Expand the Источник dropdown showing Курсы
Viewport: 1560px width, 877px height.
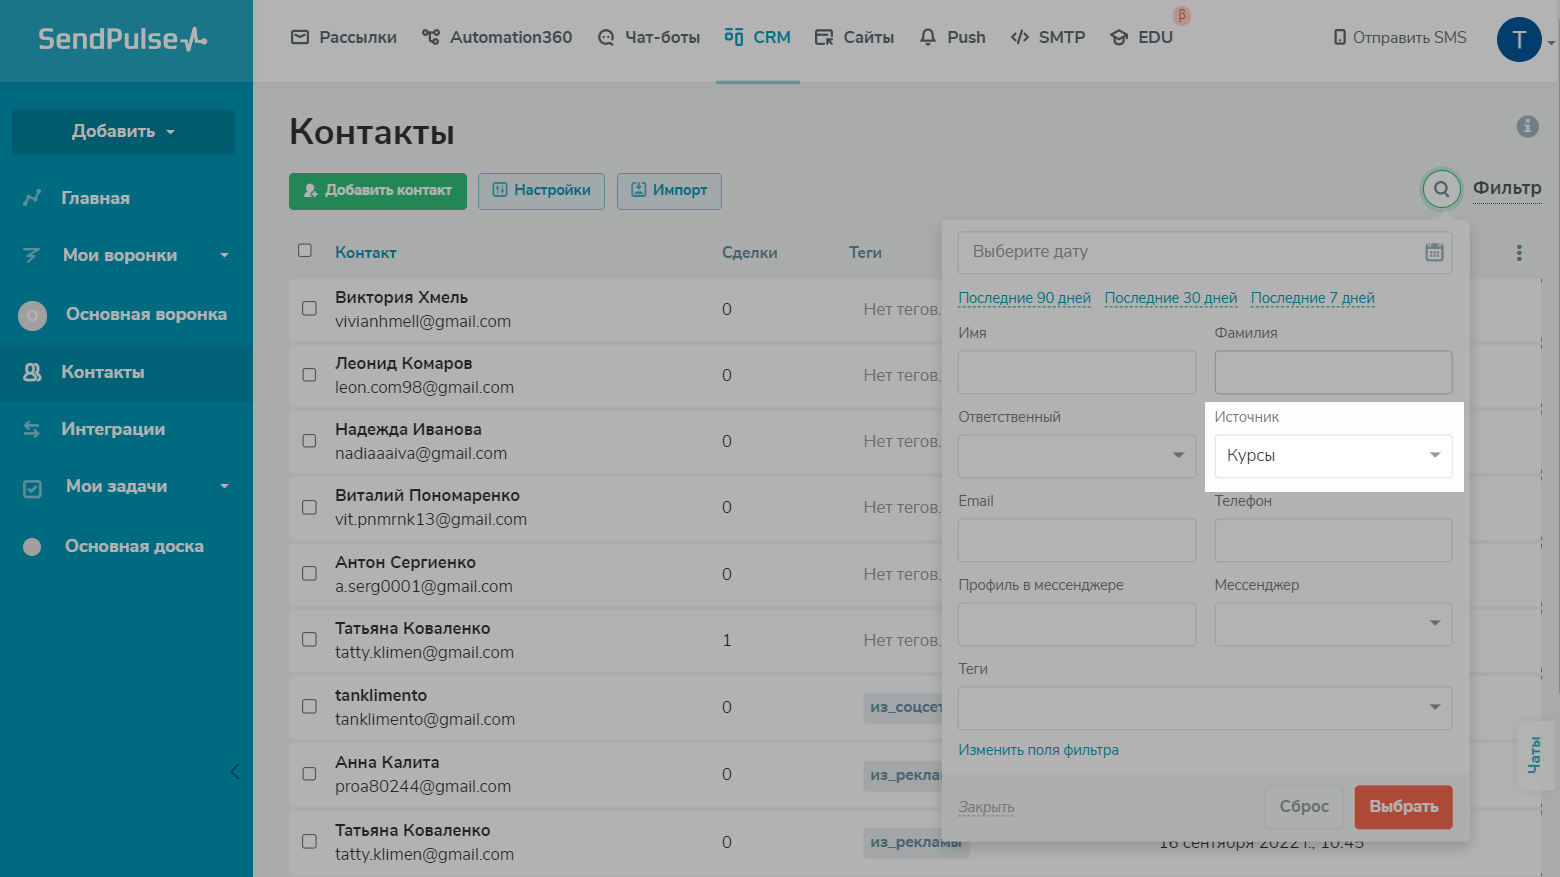pos(1333,456)
